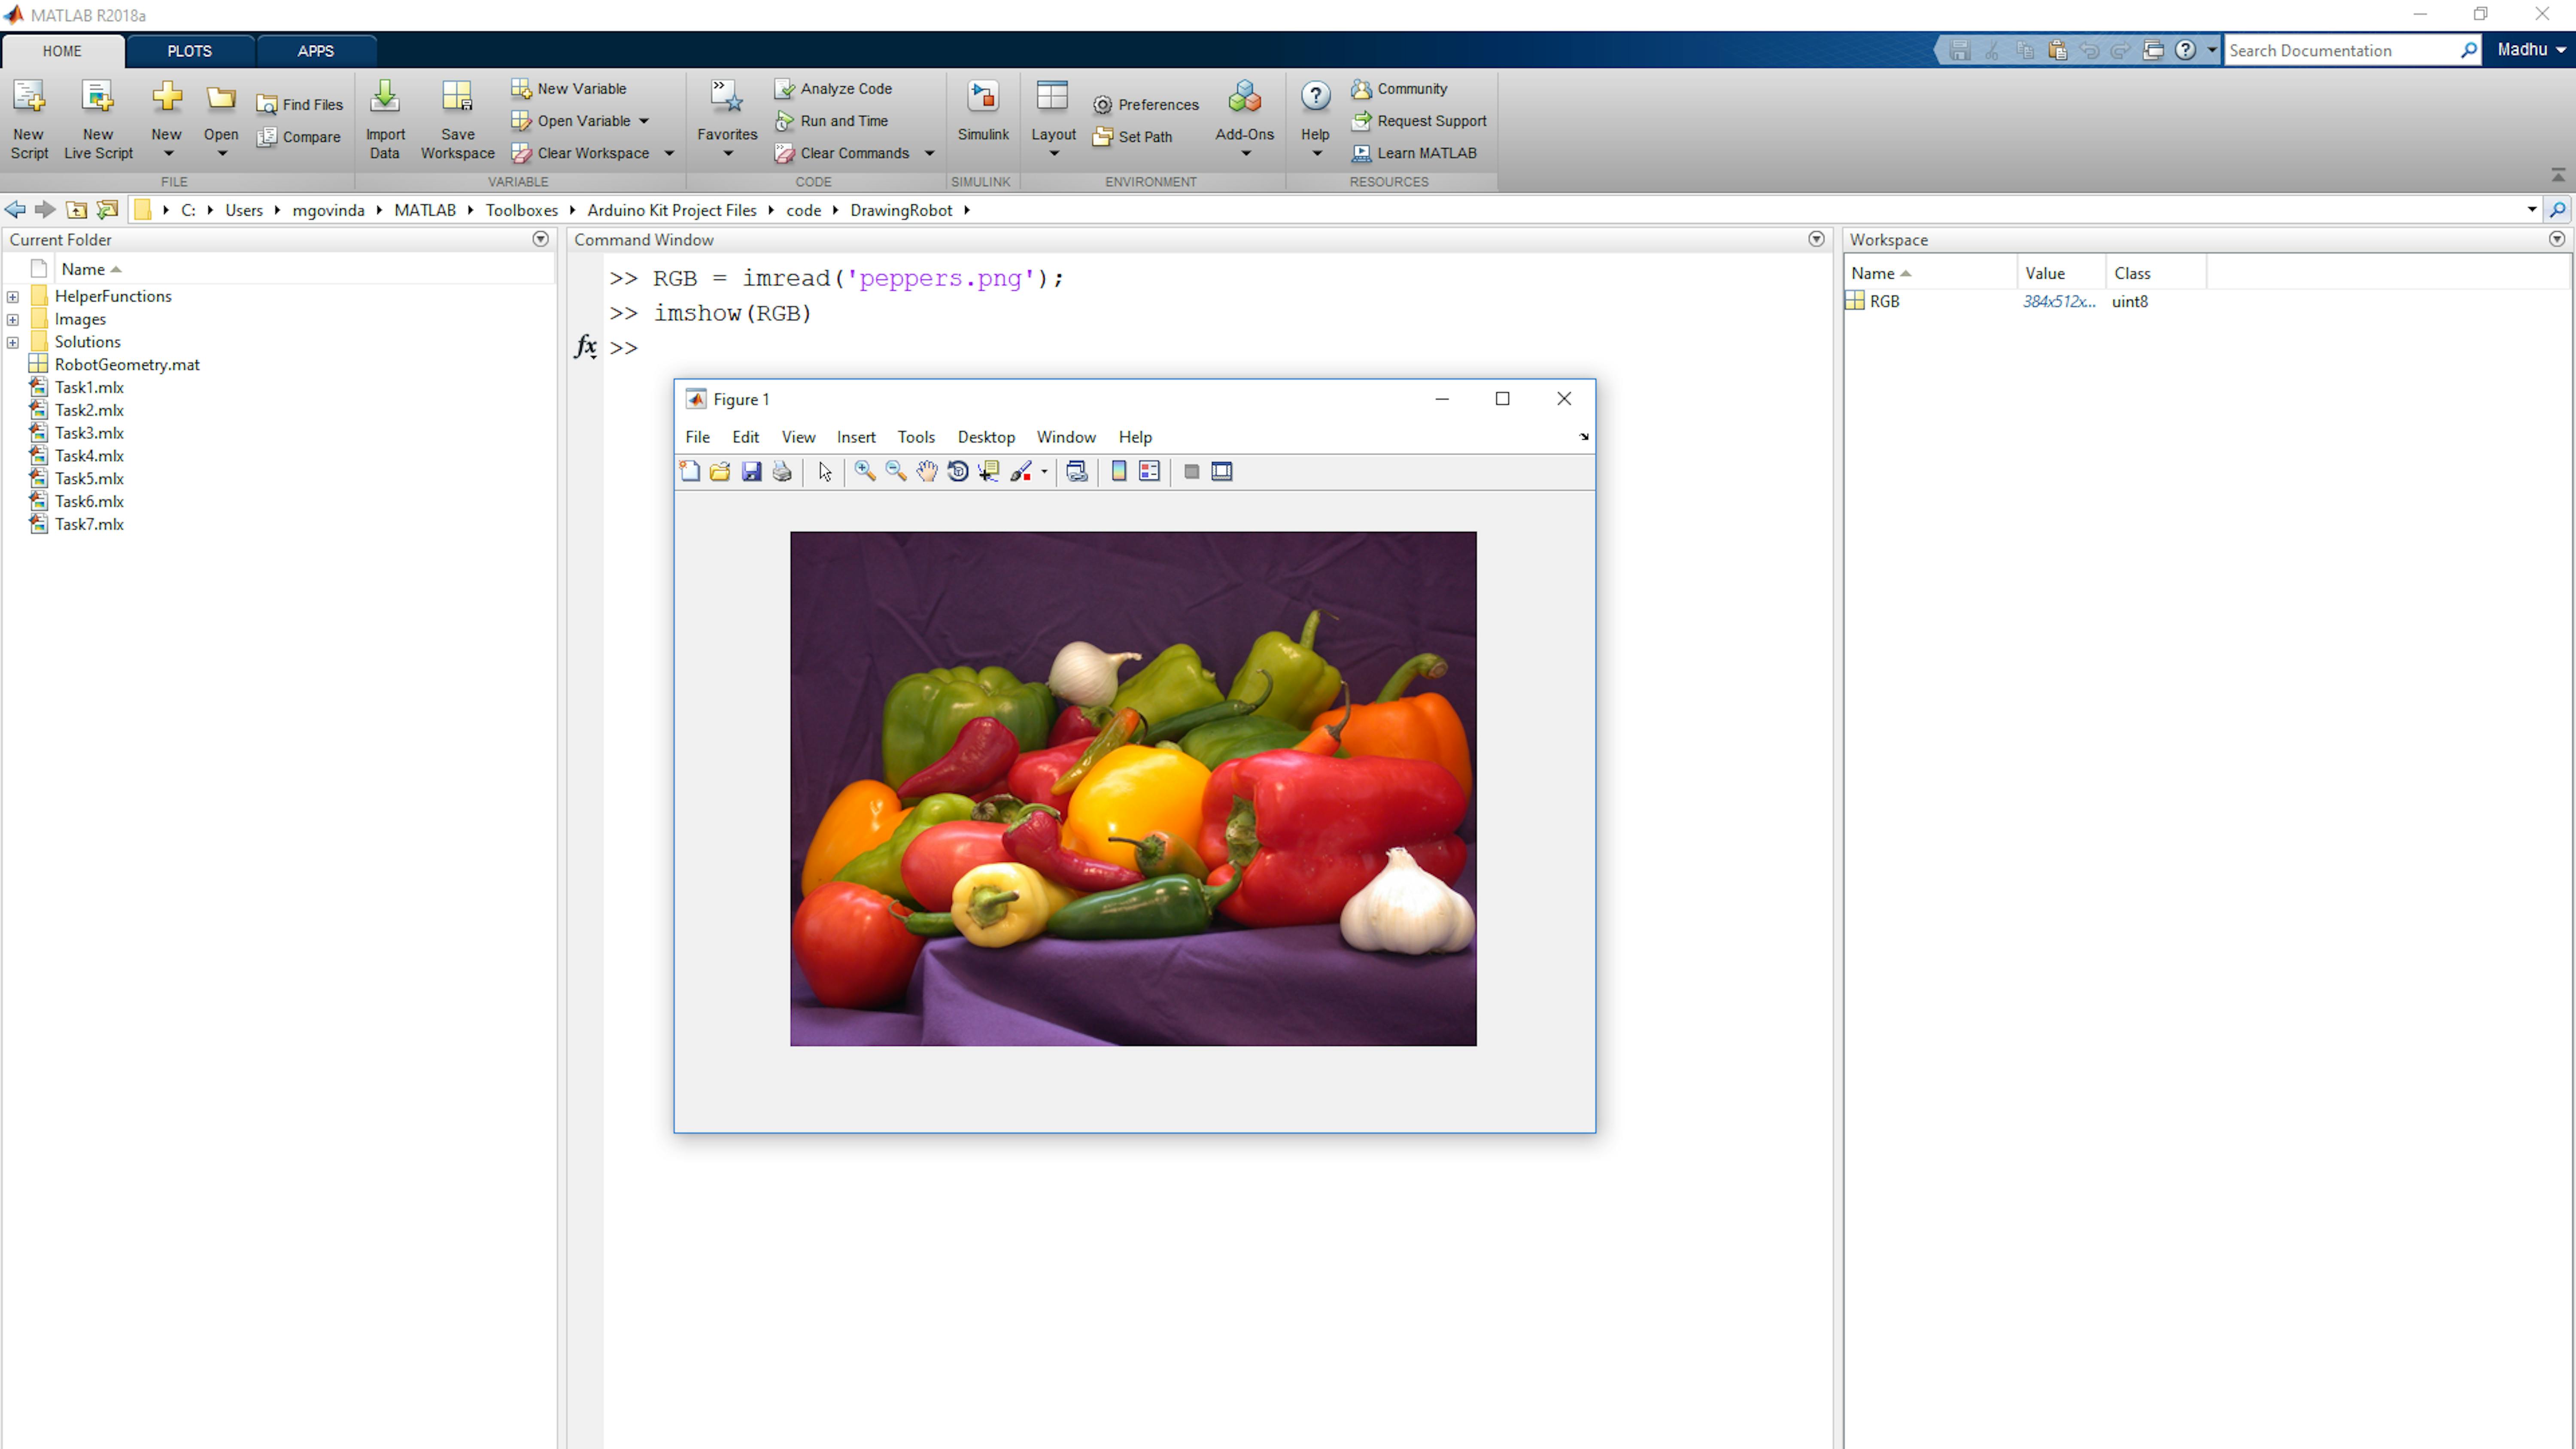Viewport: 2576px width, 1449px height.
Task: Open the Workspace panel actions menu
Action: [2557, 239]
